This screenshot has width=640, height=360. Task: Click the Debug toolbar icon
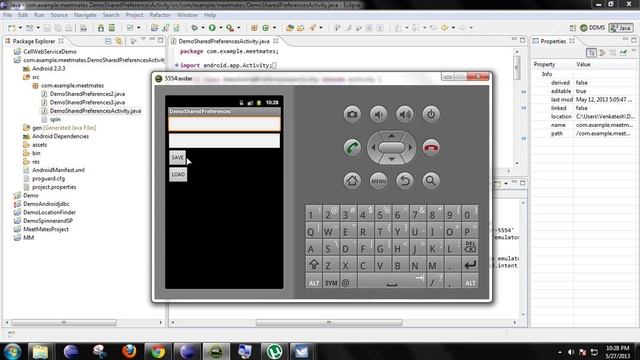click(x=194, y=28)
